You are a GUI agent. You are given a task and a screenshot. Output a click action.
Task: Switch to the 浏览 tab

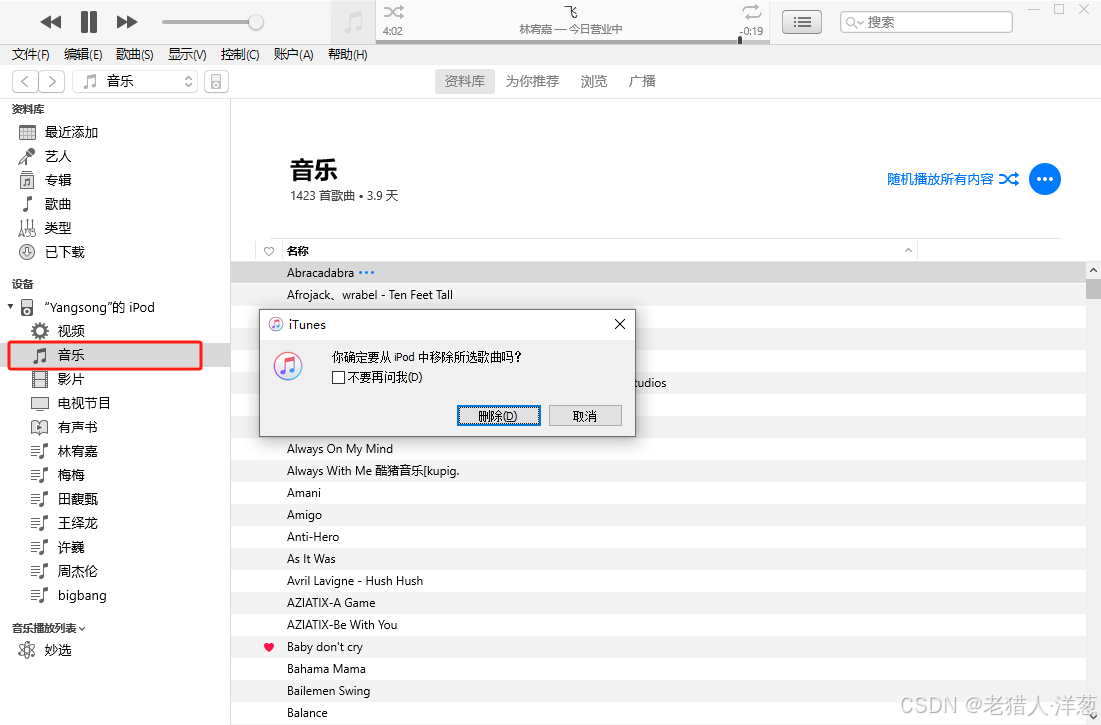click(x=594, y=81)
